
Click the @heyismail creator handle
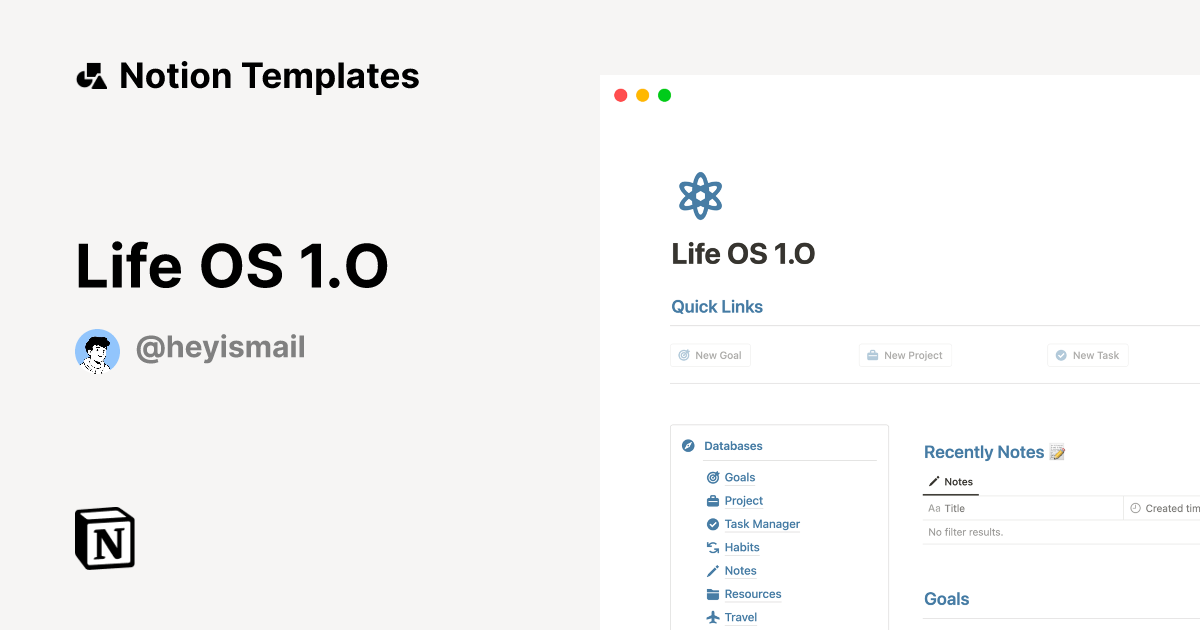[x=220, y=347]
